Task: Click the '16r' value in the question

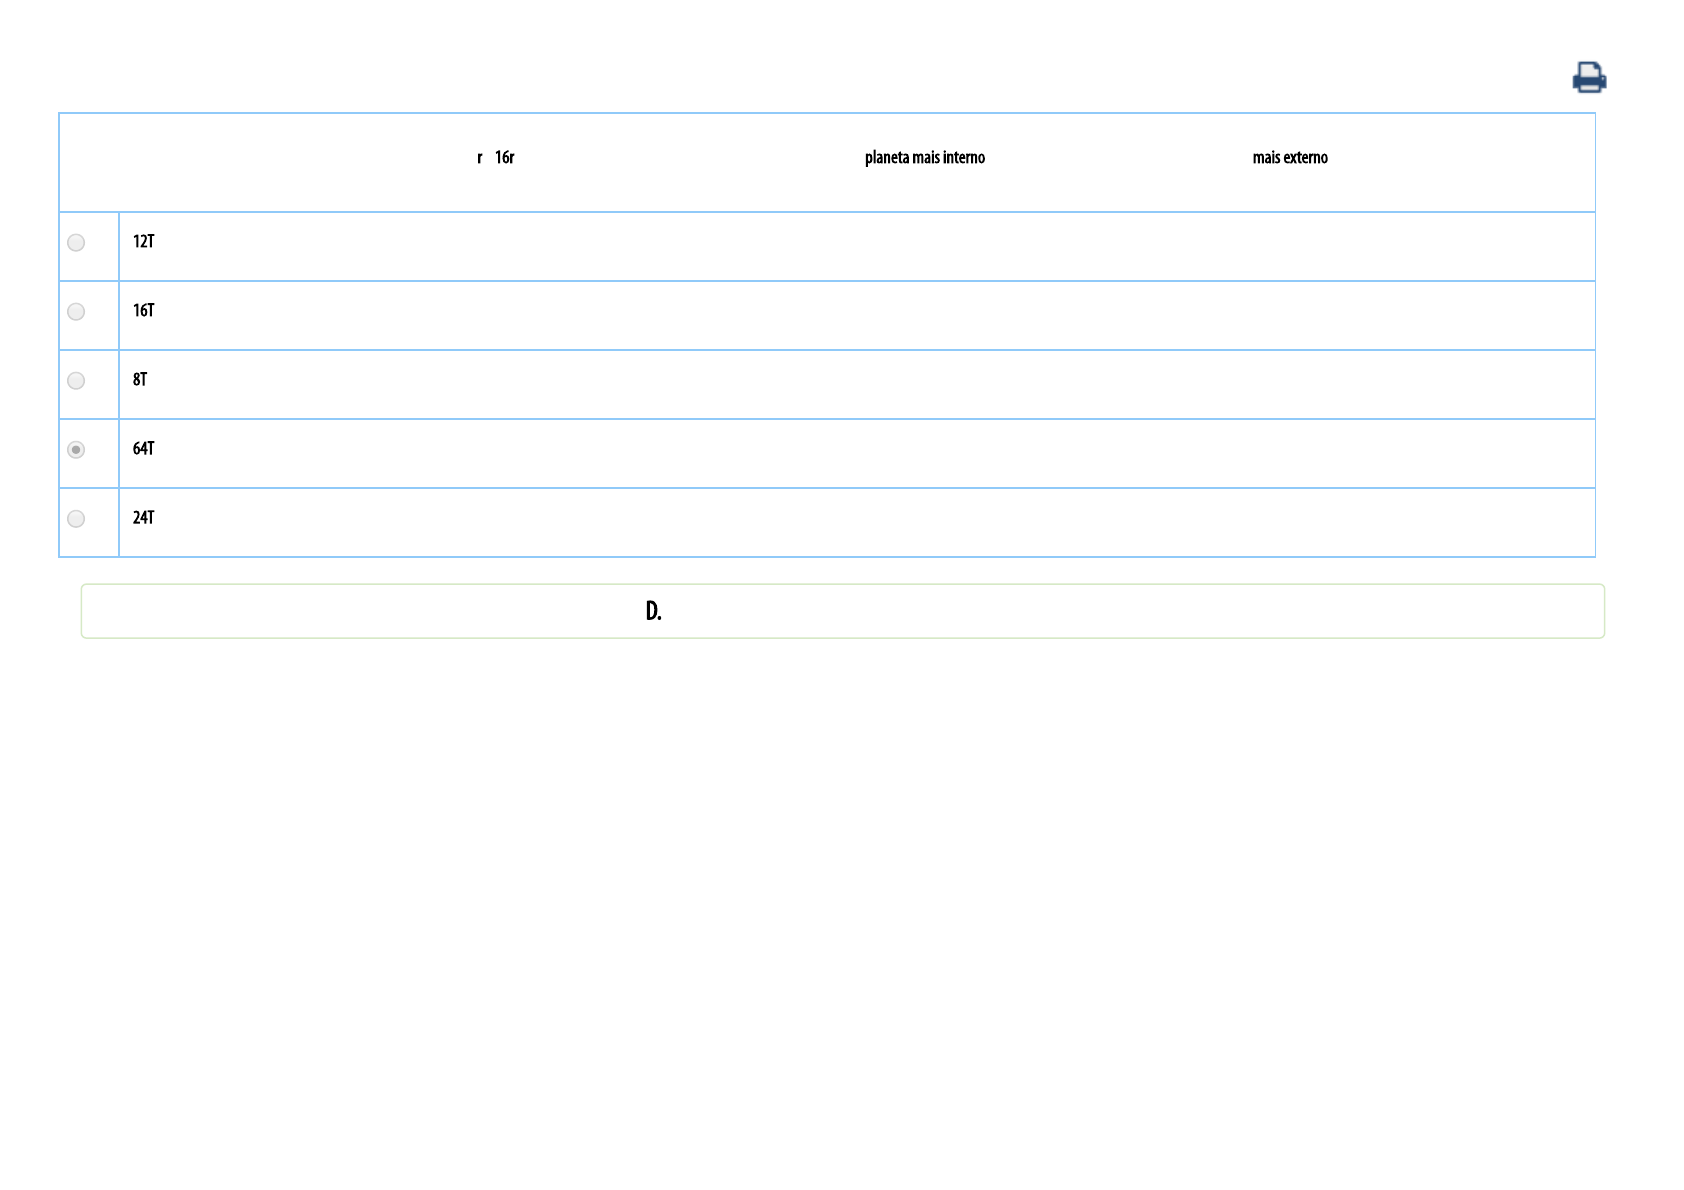Action: point(504,158)
